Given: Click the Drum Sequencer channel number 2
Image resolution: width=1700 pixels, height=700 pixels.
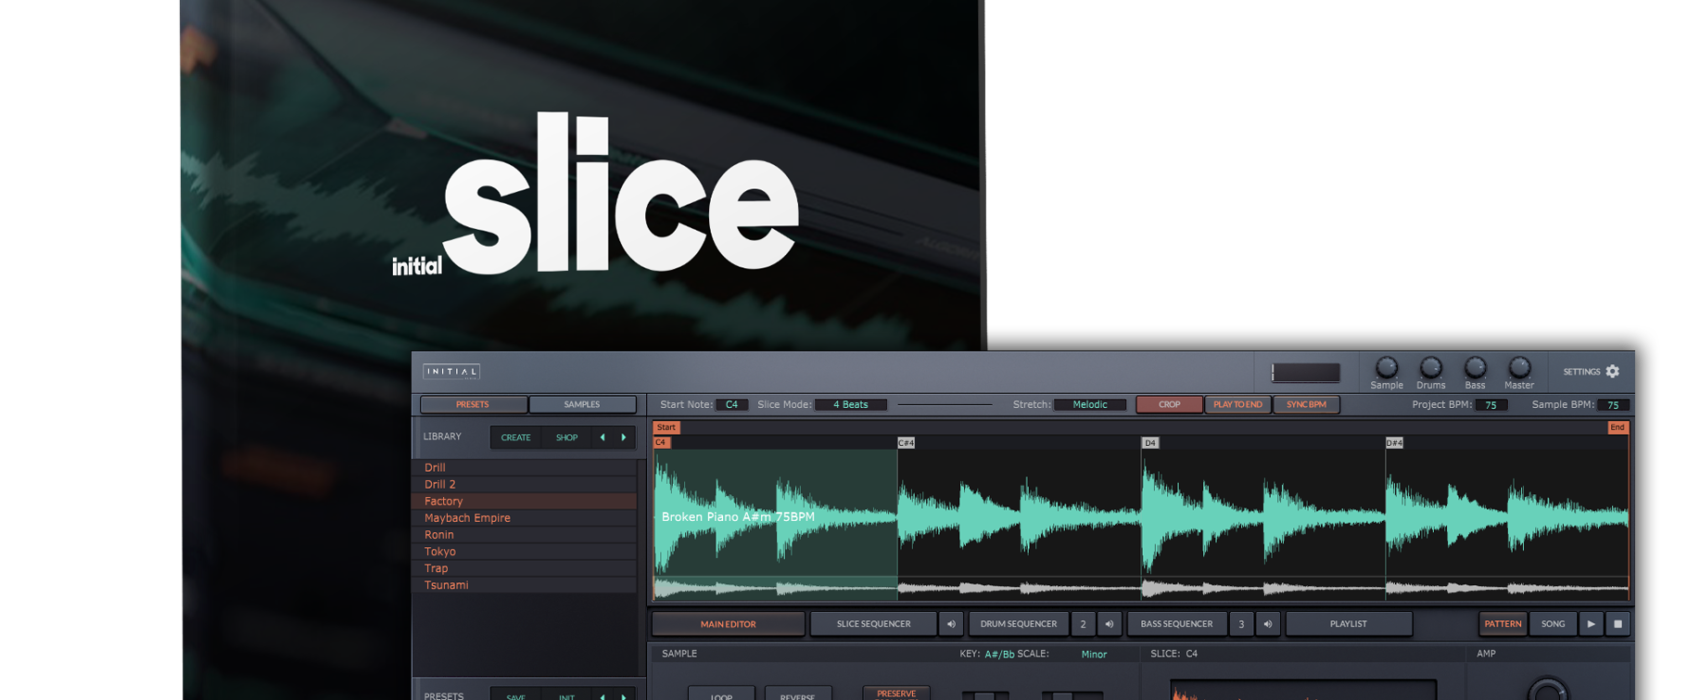Looking at the screenshot, I should [1083, 624].
